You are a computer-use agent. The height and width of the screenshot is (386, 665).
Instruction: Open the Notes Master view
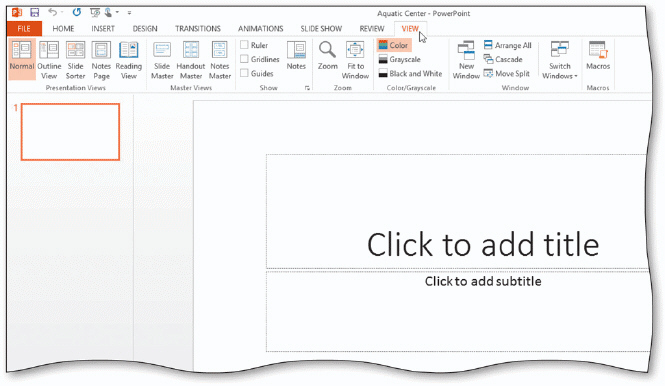point(220,60)
